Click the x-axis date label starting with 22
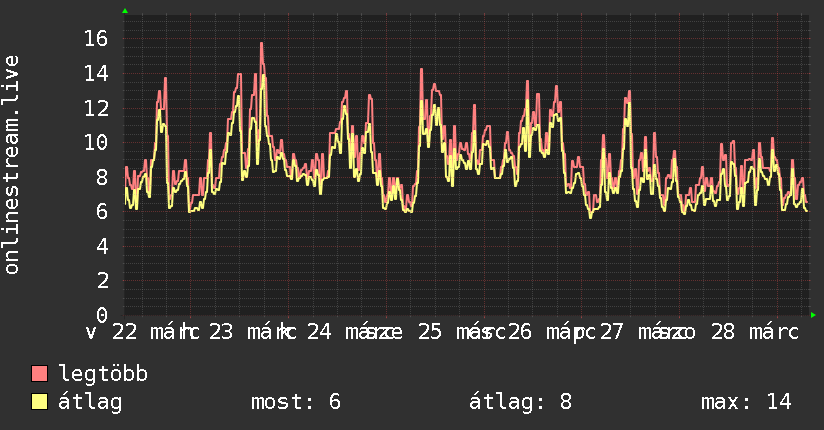This screenshot has width=824, height=430. coord(156,332)
